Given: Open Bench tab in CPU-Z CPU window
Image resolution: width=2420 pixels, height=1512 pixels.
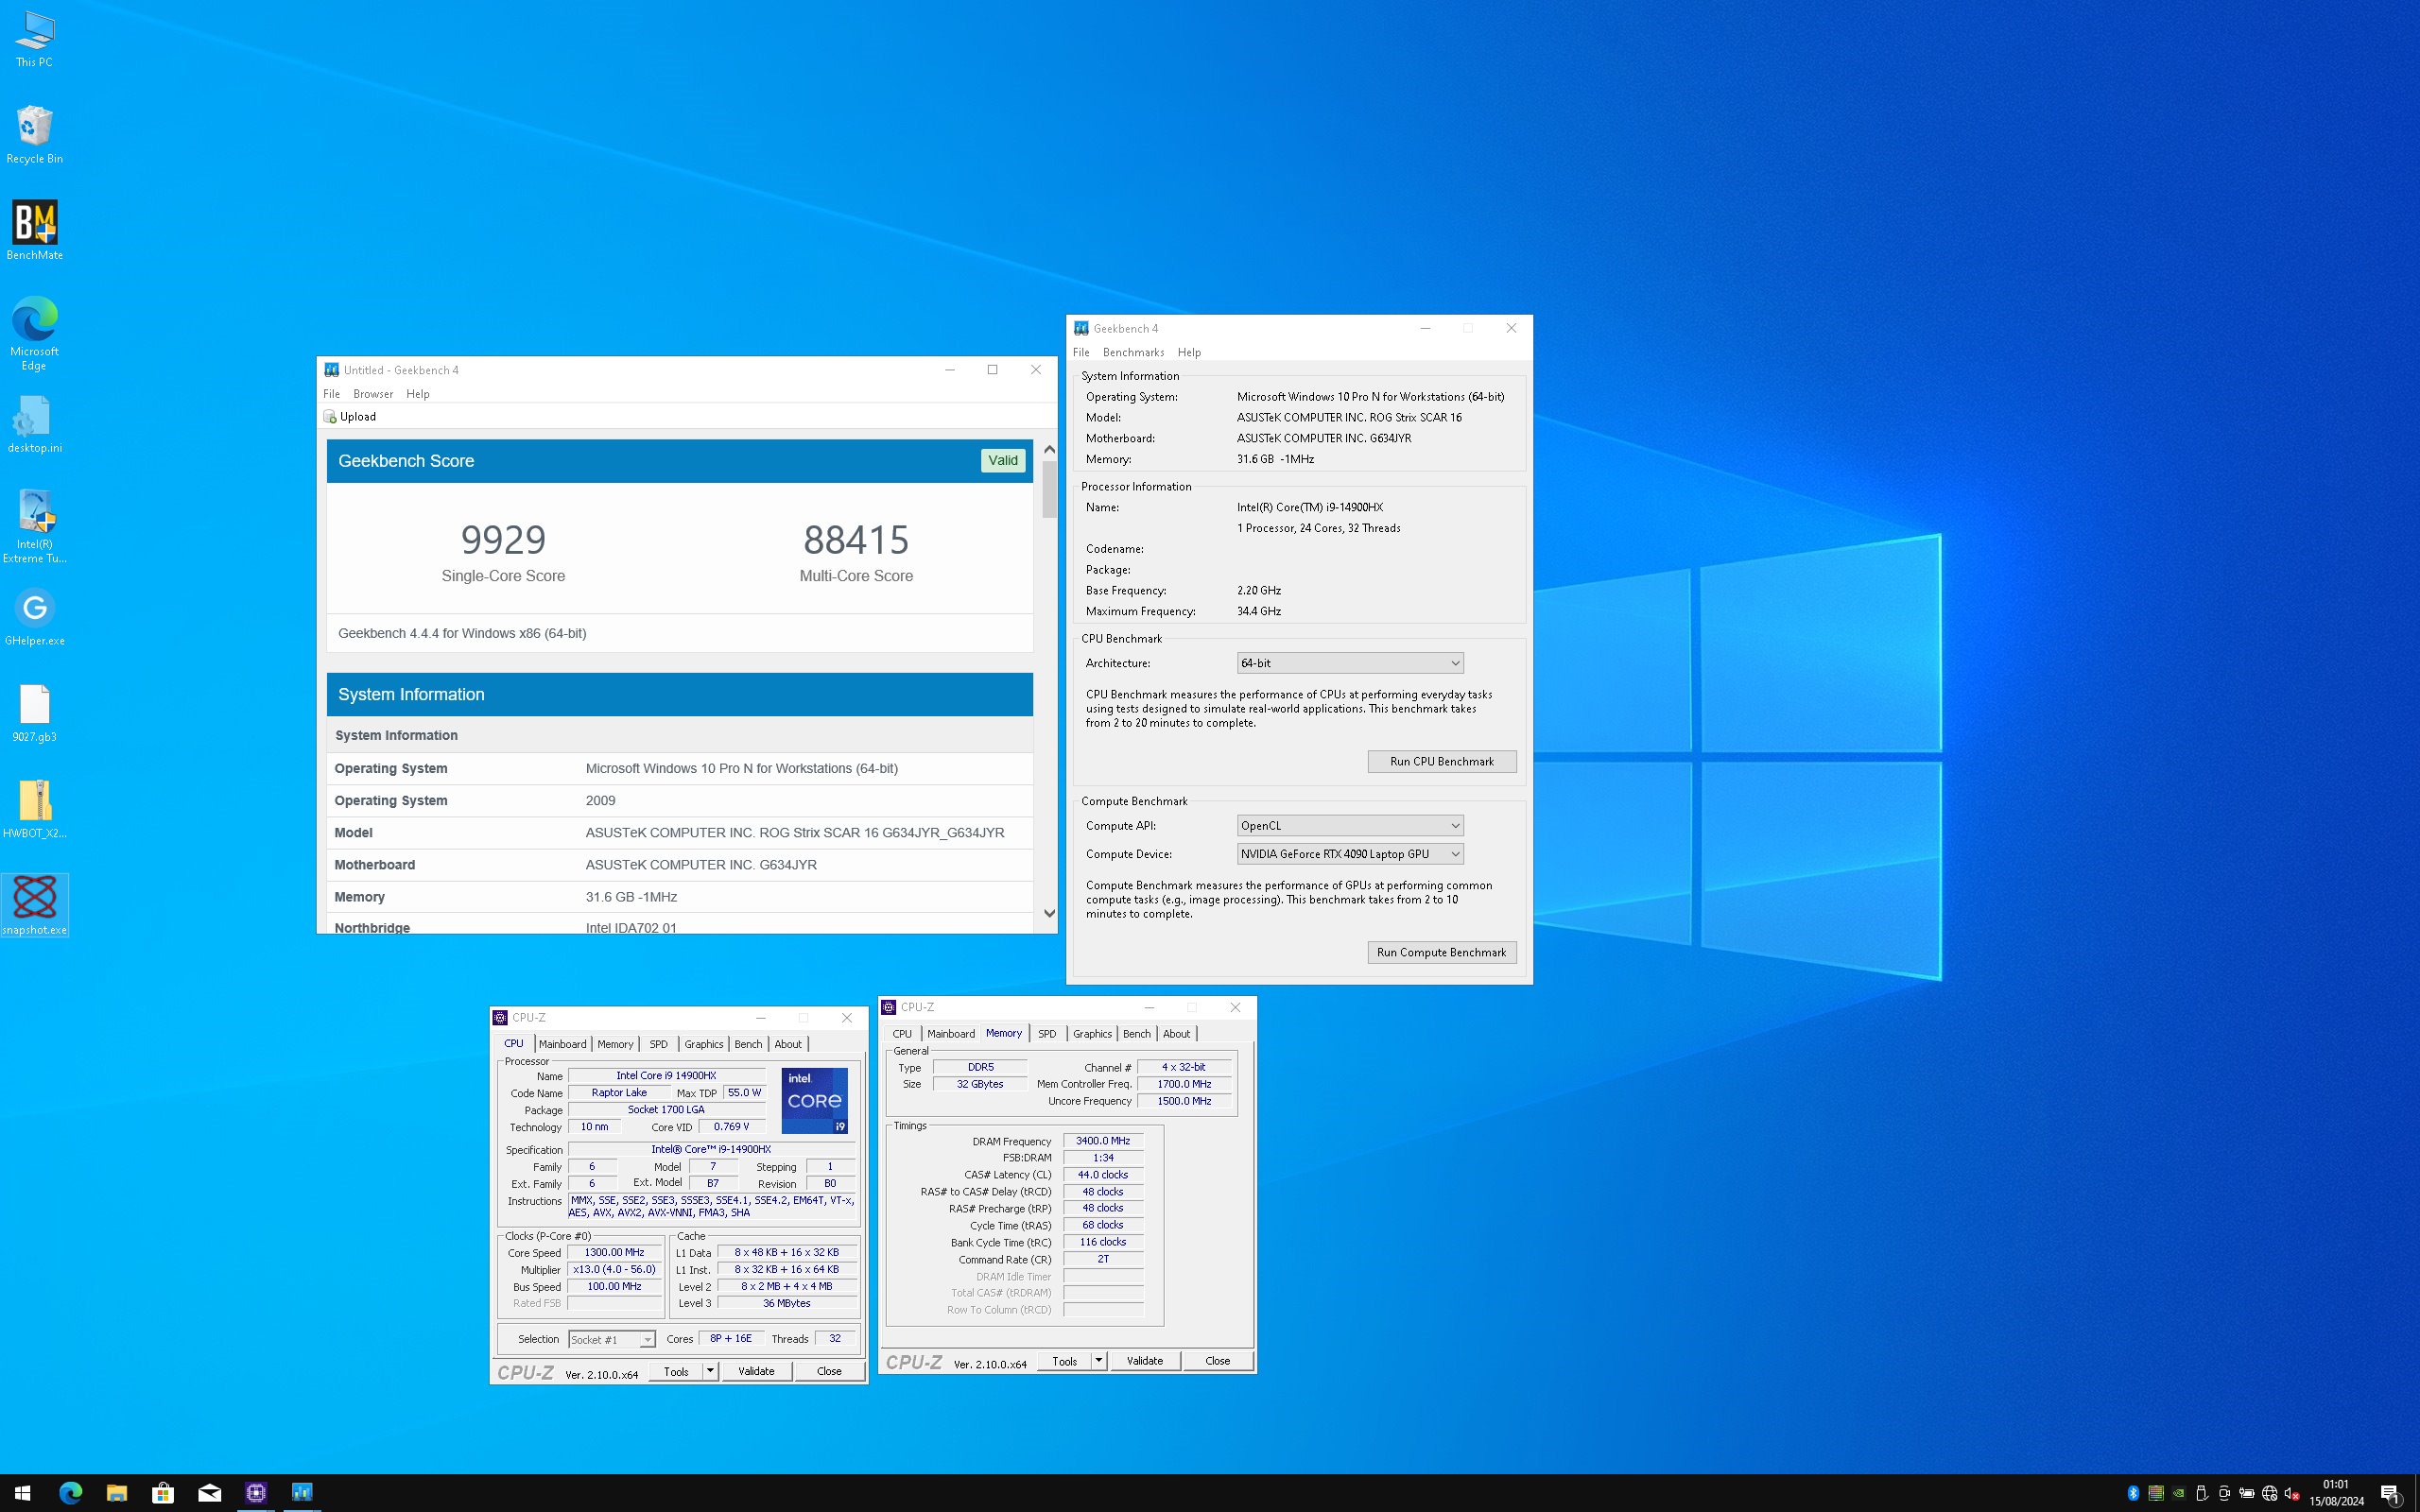Looking at the screenshot, I should click(748, 1044).
